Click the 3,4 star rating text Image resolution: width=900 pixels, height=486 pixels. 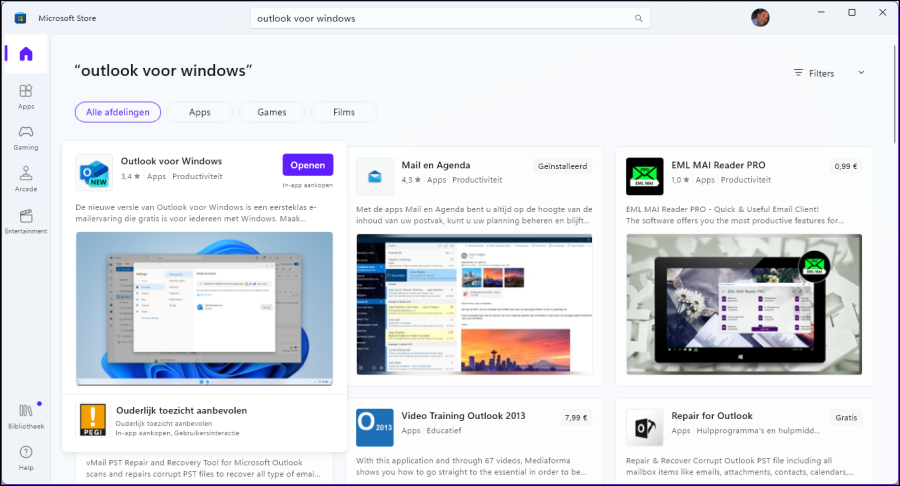(x=130, y=176)
